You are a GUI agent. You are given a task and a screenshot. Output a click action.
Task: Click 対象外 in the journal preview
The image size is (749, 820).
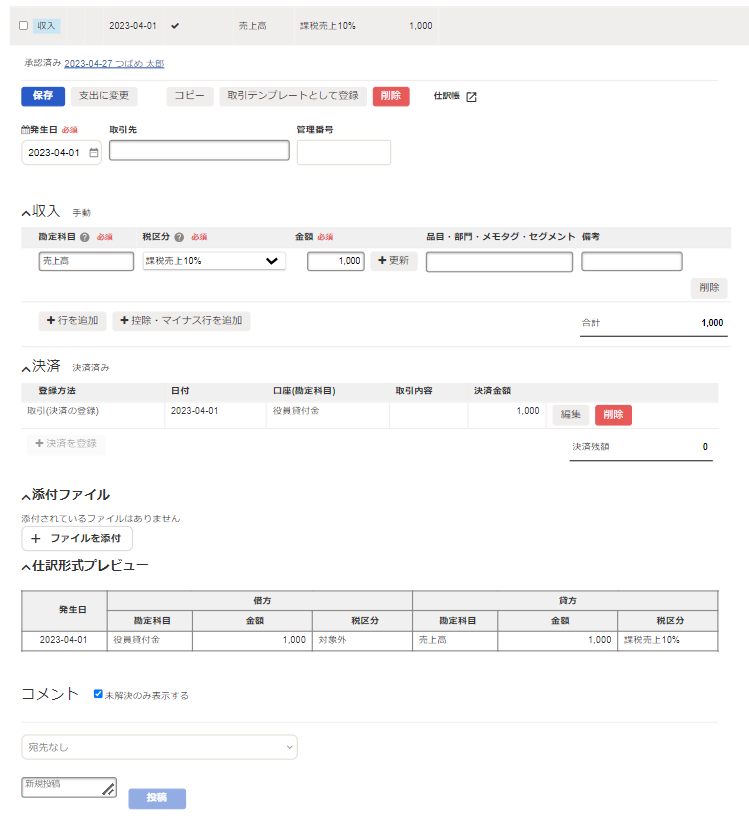point(332,640)
